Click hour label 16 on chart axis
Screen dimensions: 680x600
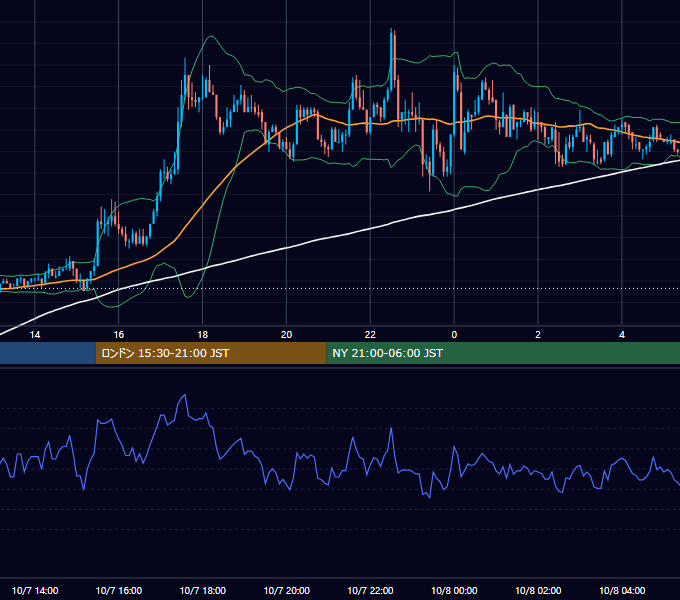(119, 335)
